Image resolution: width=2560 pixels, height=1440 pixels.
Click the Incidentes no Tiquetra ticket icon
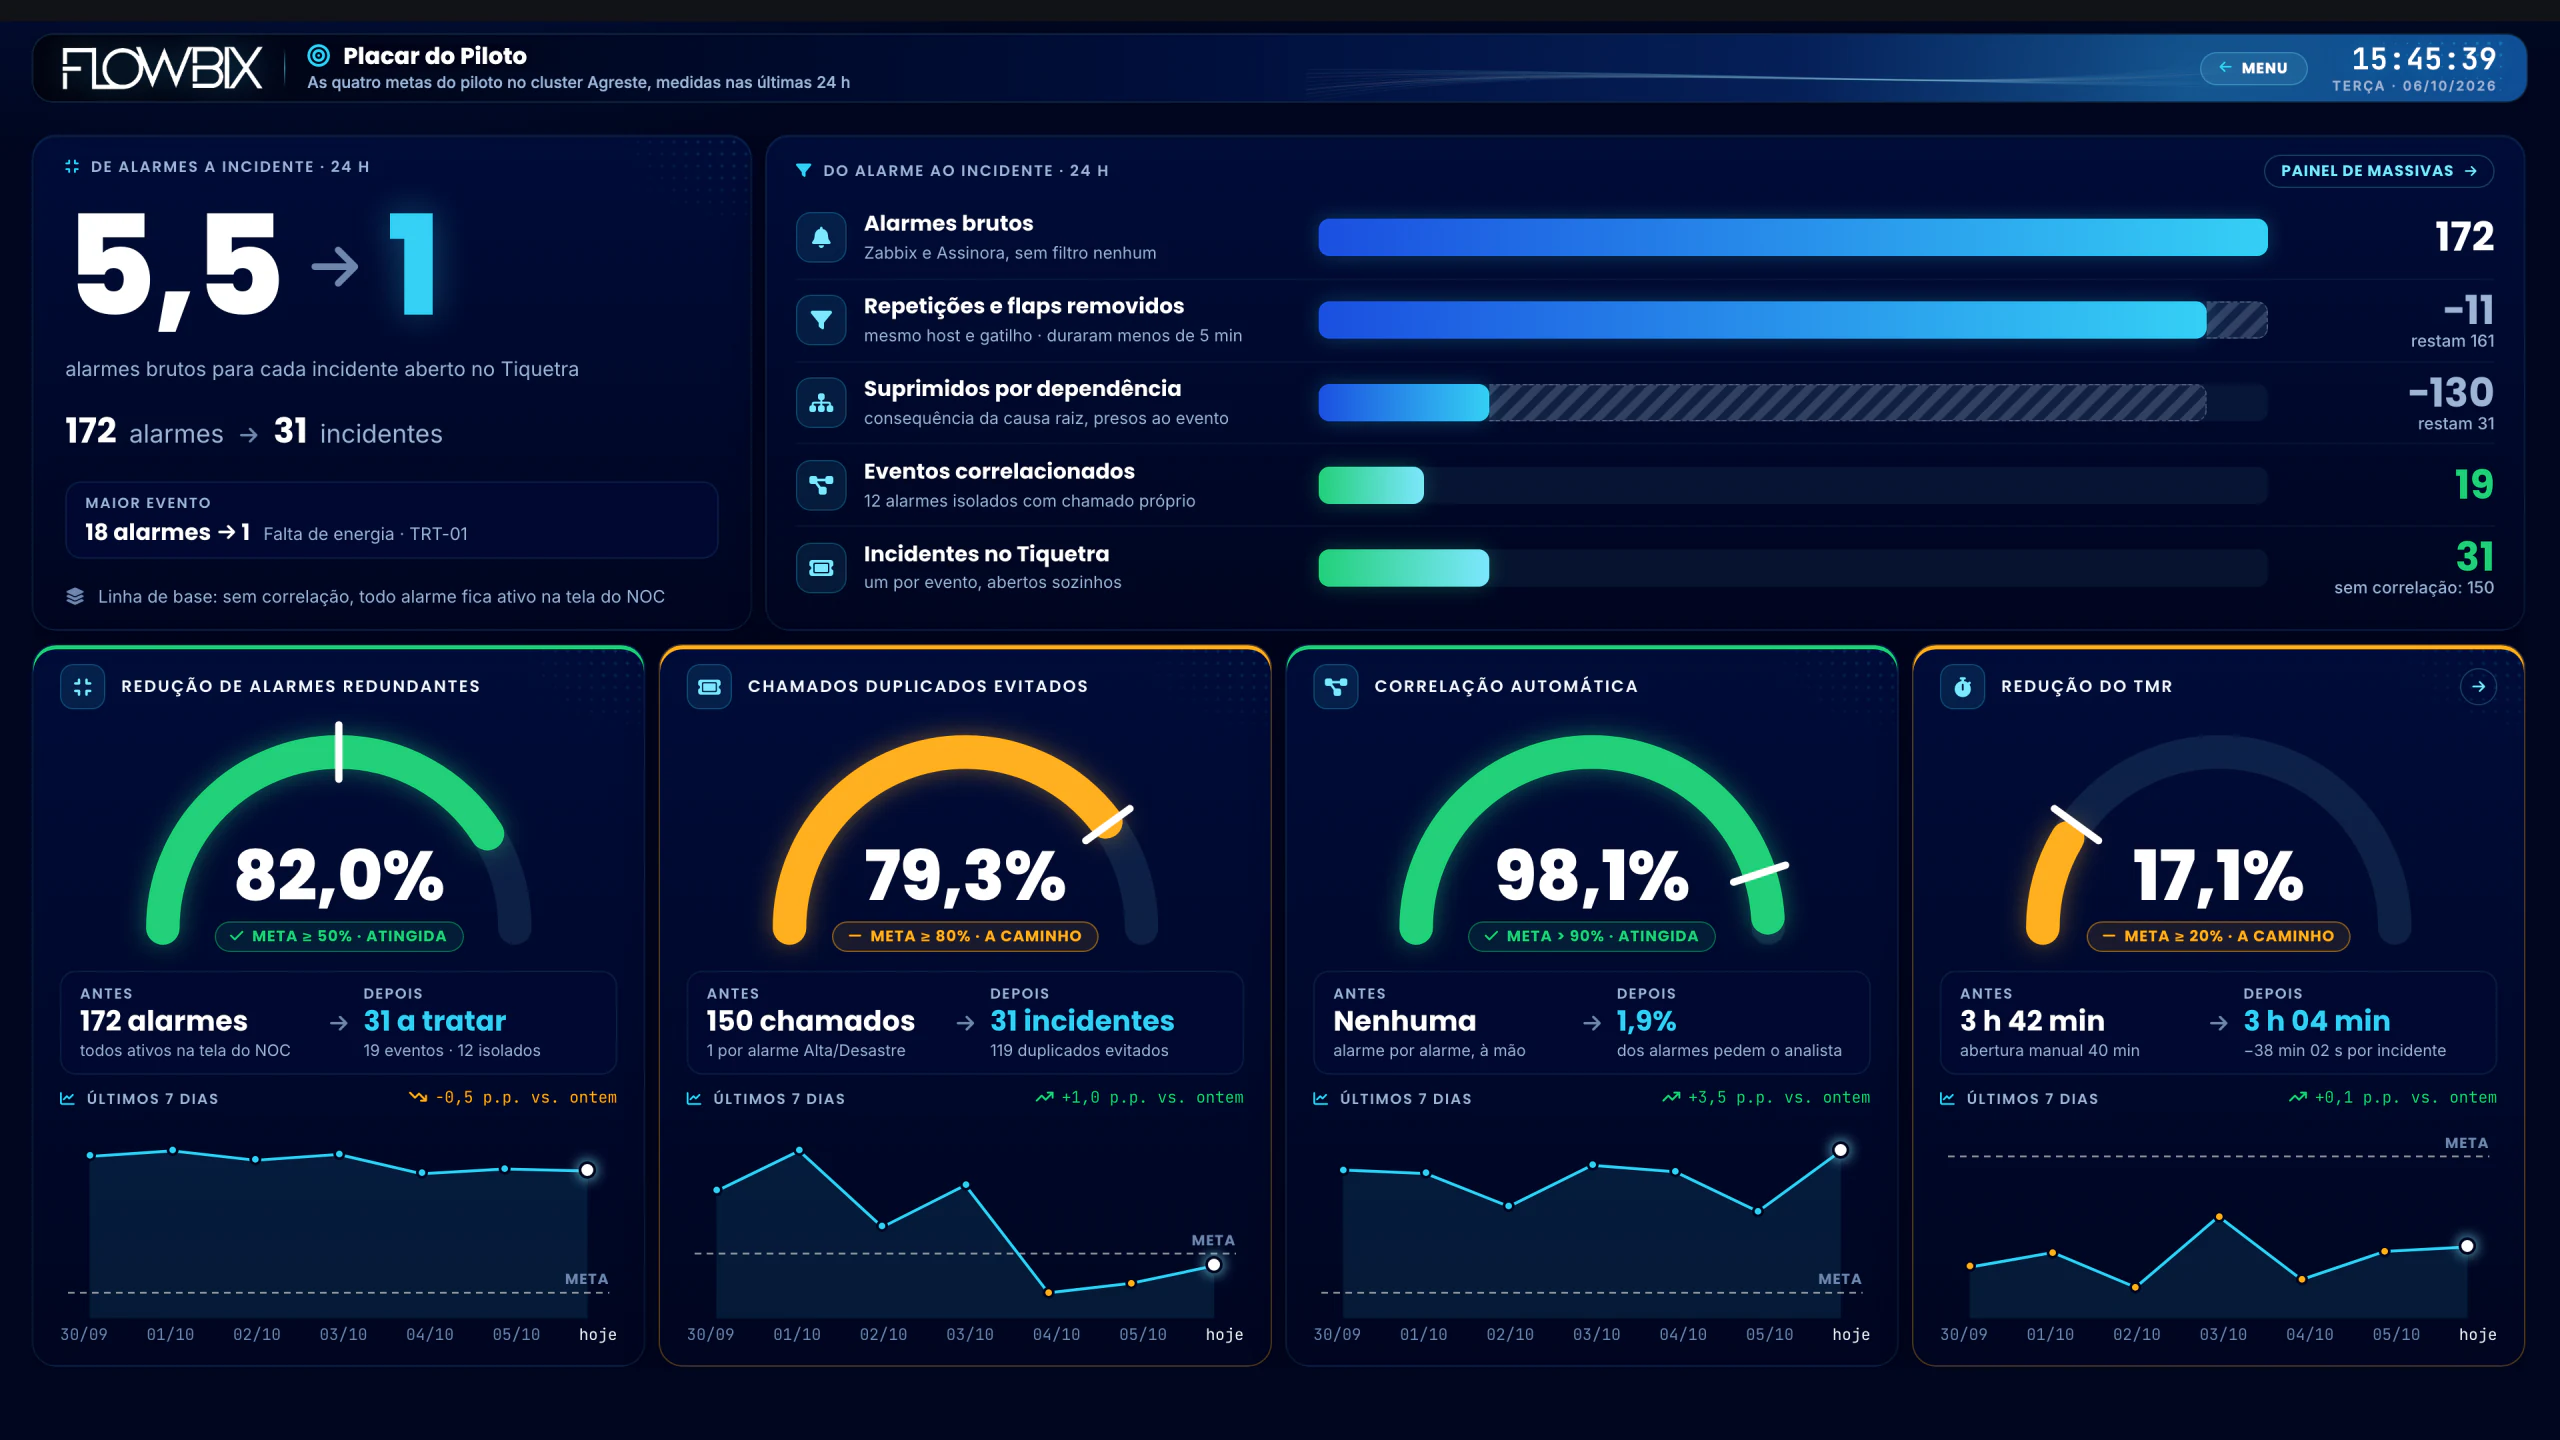tap(821, 568)
